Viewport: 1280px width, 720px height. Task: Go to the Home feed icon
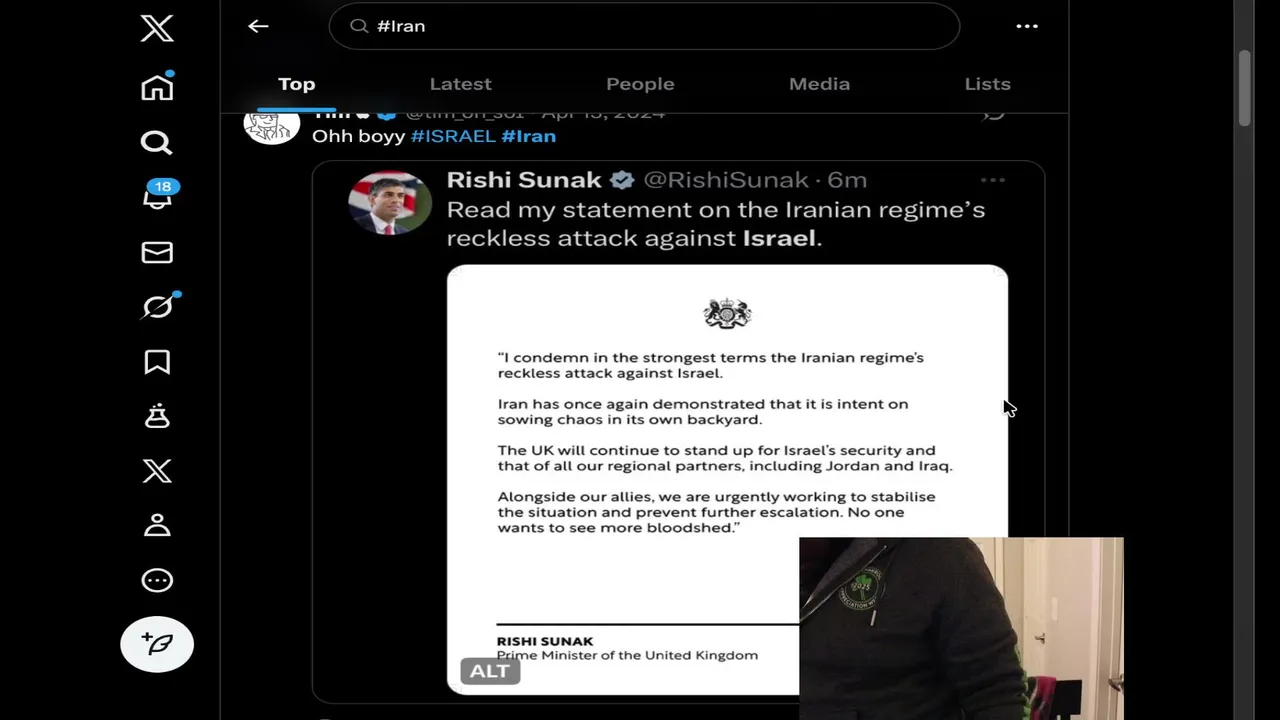[x=157, y=87]
